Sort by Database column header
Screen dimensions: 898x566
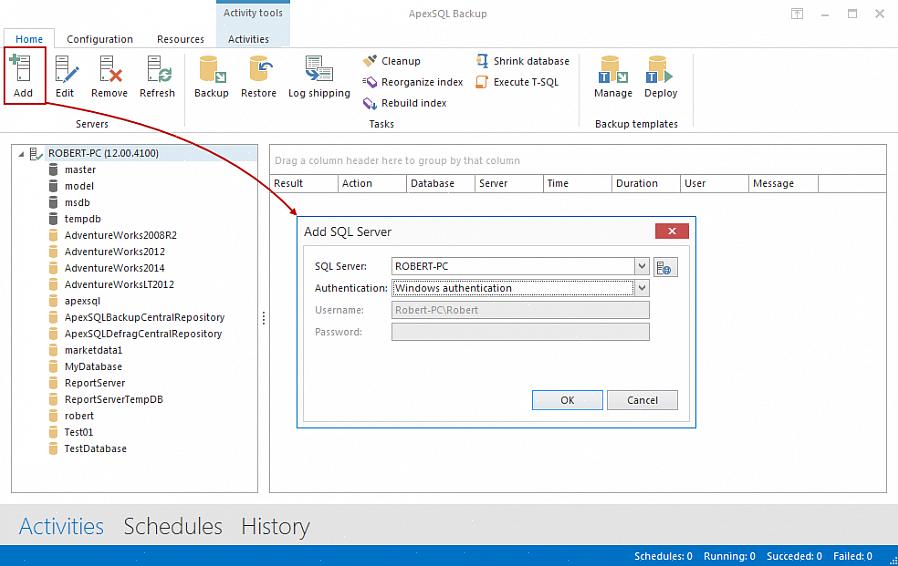[440, 183]
